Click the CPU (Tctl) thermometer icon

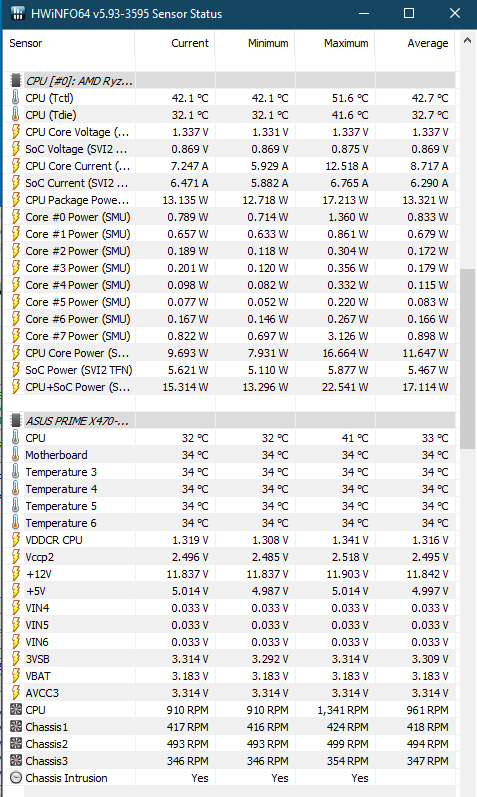coord(16,98)
